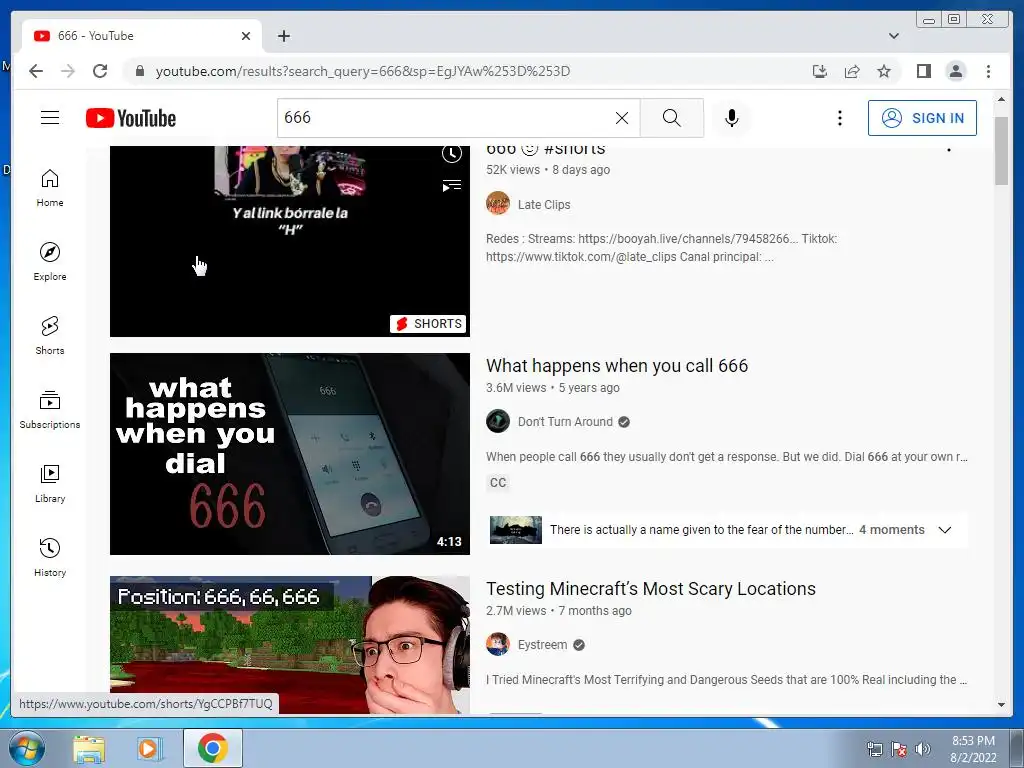Click the page scrollbar thumb
The height and width of the screenshot is (768, 1024).
(x=1001, y=150)
